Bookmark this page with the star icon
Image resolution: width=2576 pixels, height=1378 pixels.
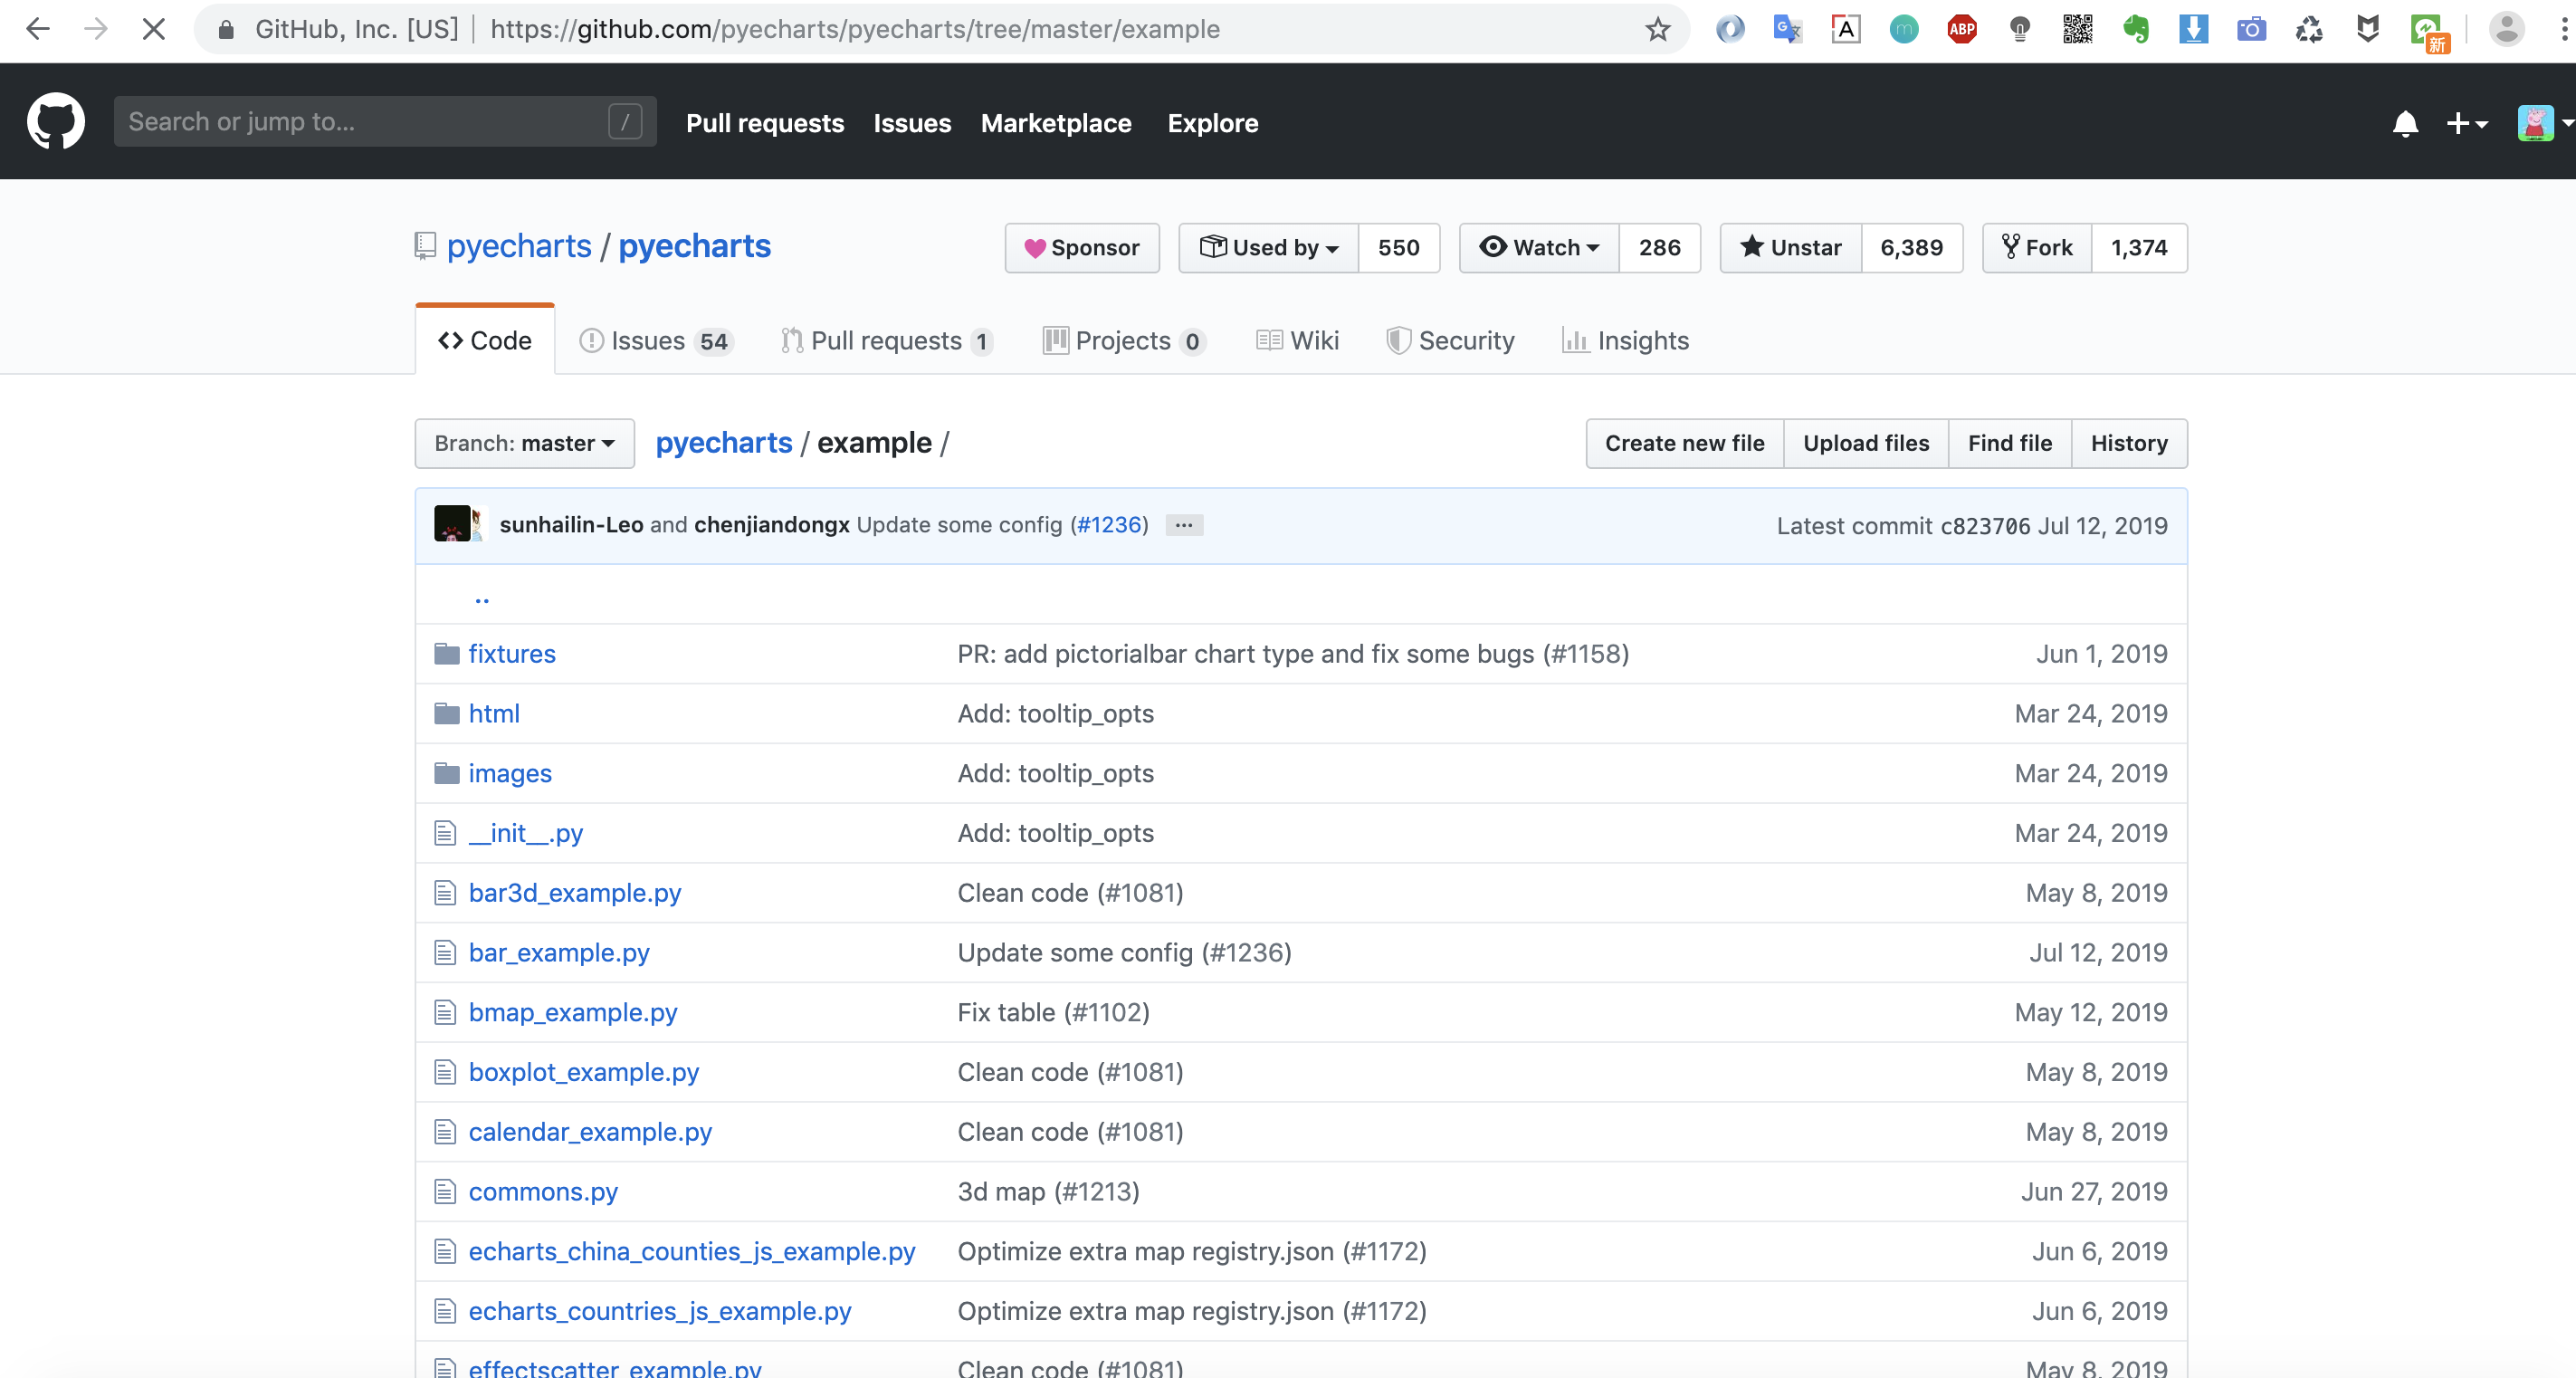tap(1657, 29)
